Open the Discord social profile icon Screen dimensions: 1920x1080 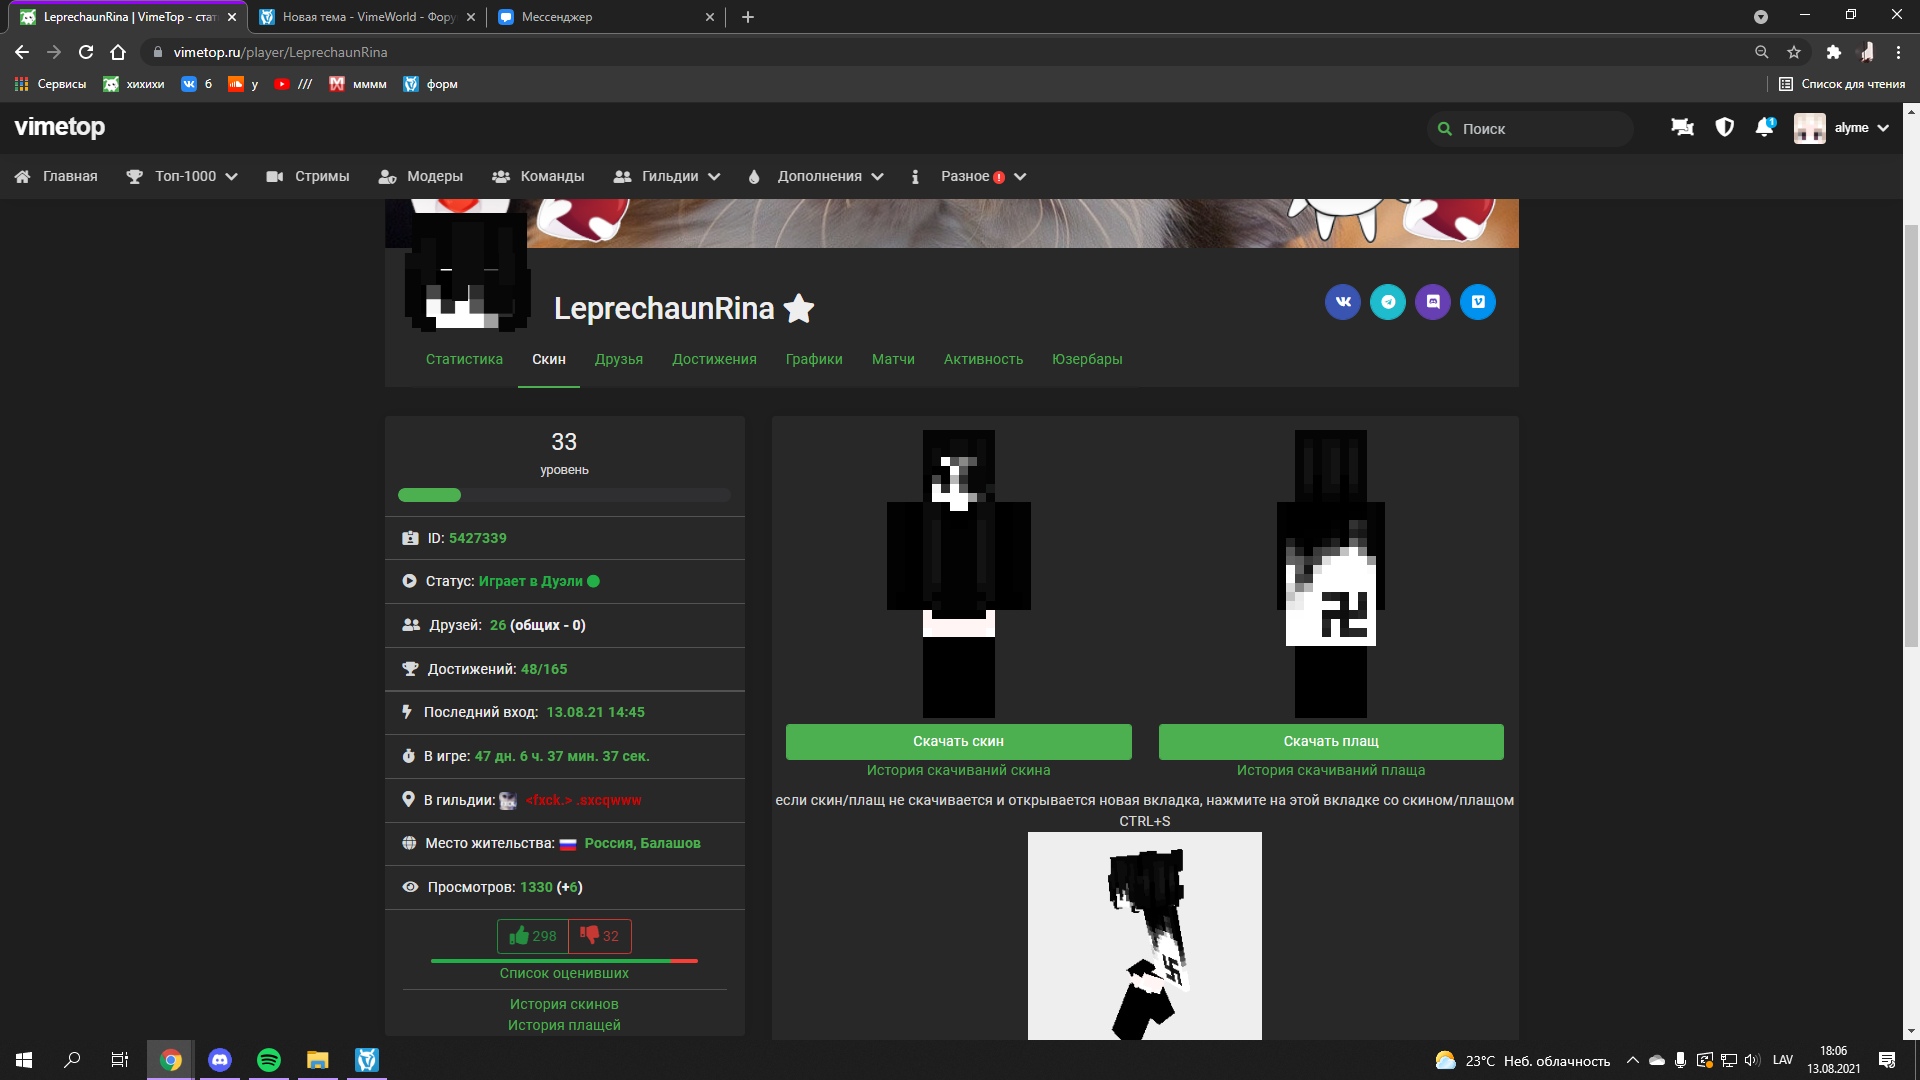(1433, 302)
